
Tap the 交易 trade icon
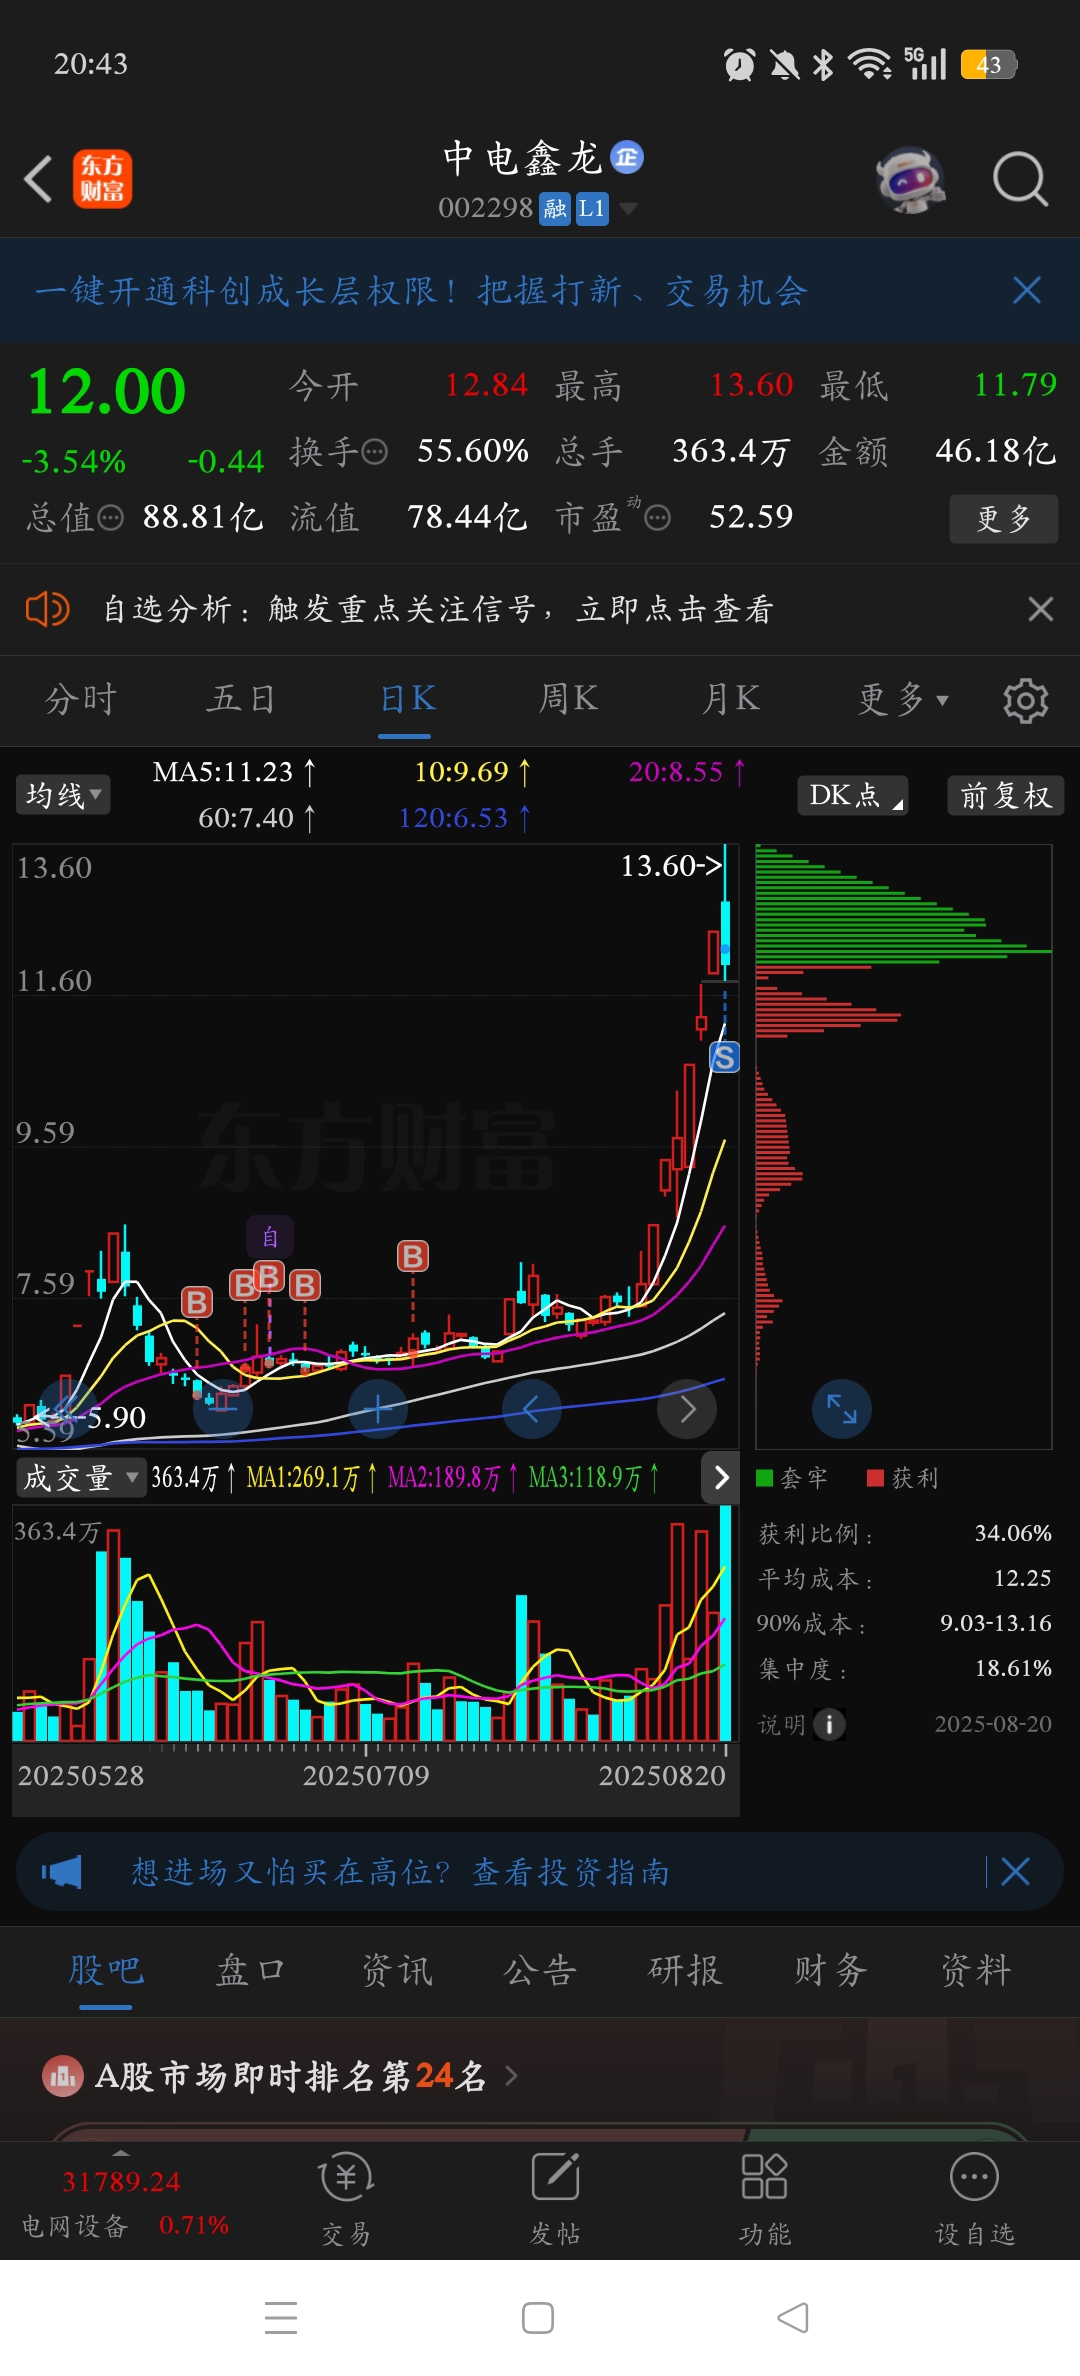346,2199
